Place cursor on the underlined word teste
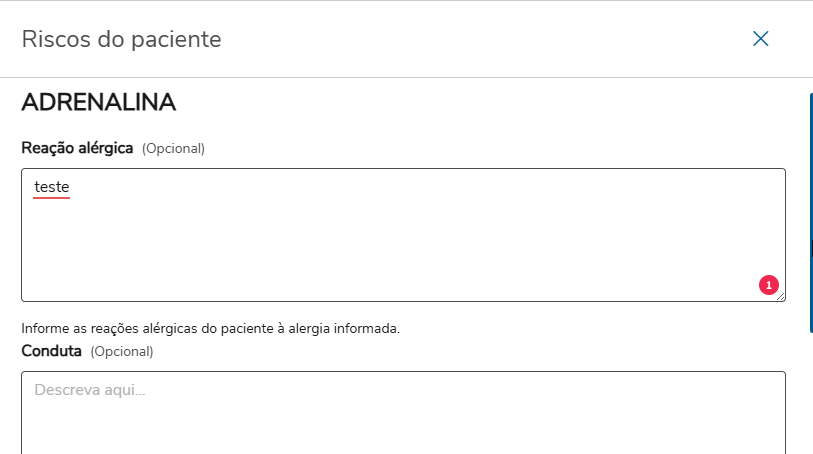The image size is (813, 454). click(51, 187)
